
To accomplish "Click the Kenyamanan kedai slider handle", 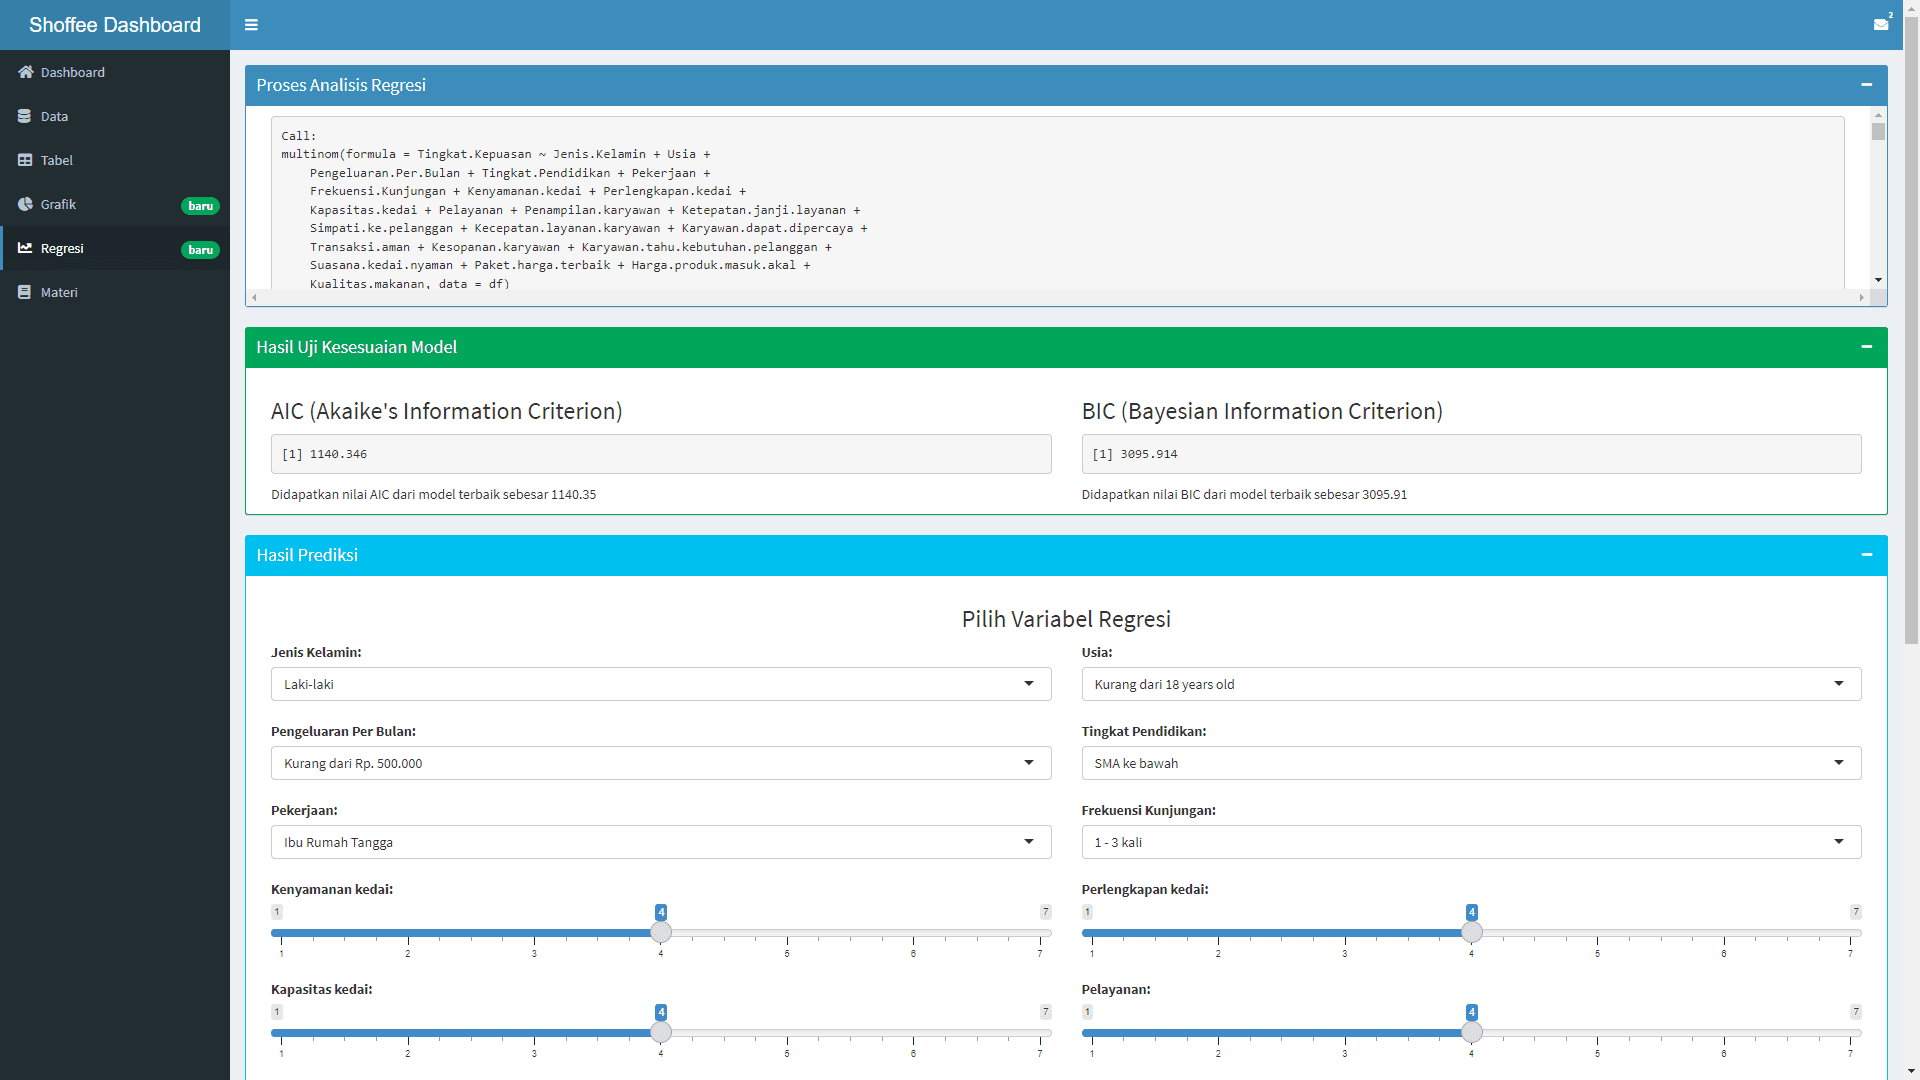I will tap(661, 932).
